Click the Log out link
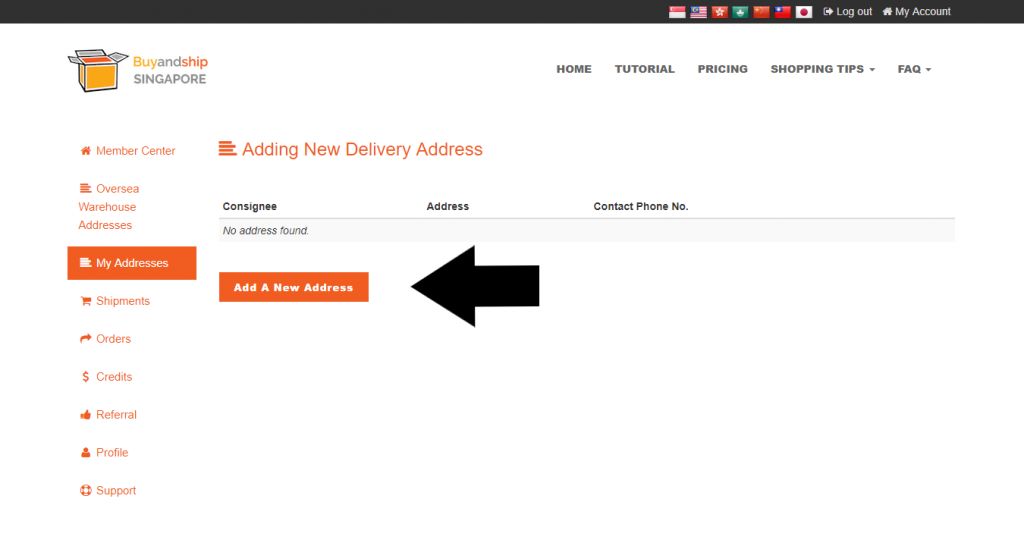This screenshot has width=1024, height=549. [x=847, y=12]
